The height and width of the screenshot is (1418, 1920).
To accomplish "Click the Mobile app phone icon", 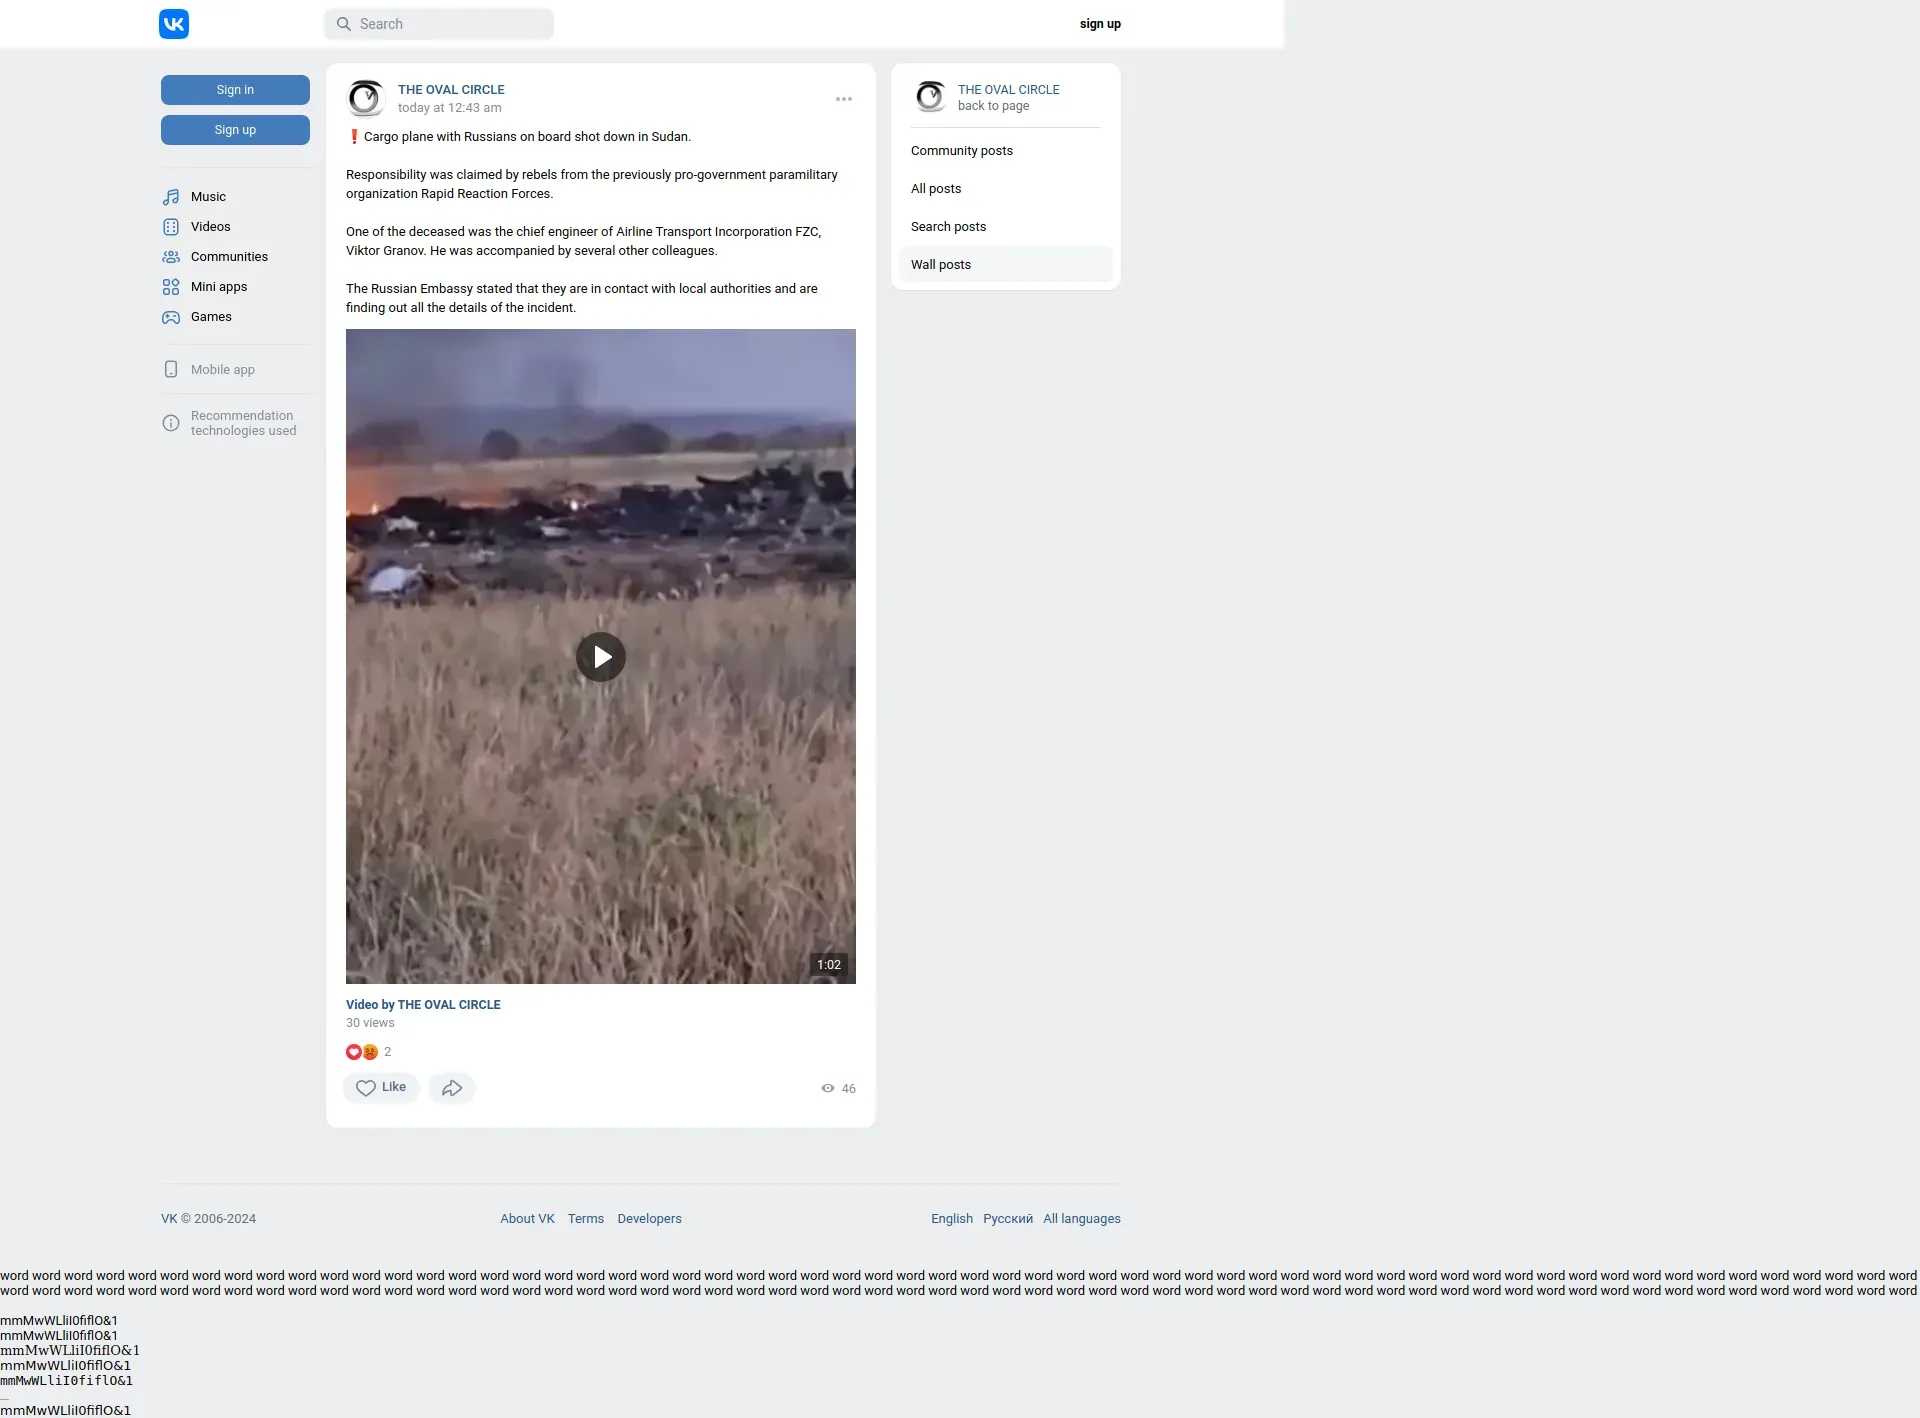I will pyautogui.click(x=171, y=370).
